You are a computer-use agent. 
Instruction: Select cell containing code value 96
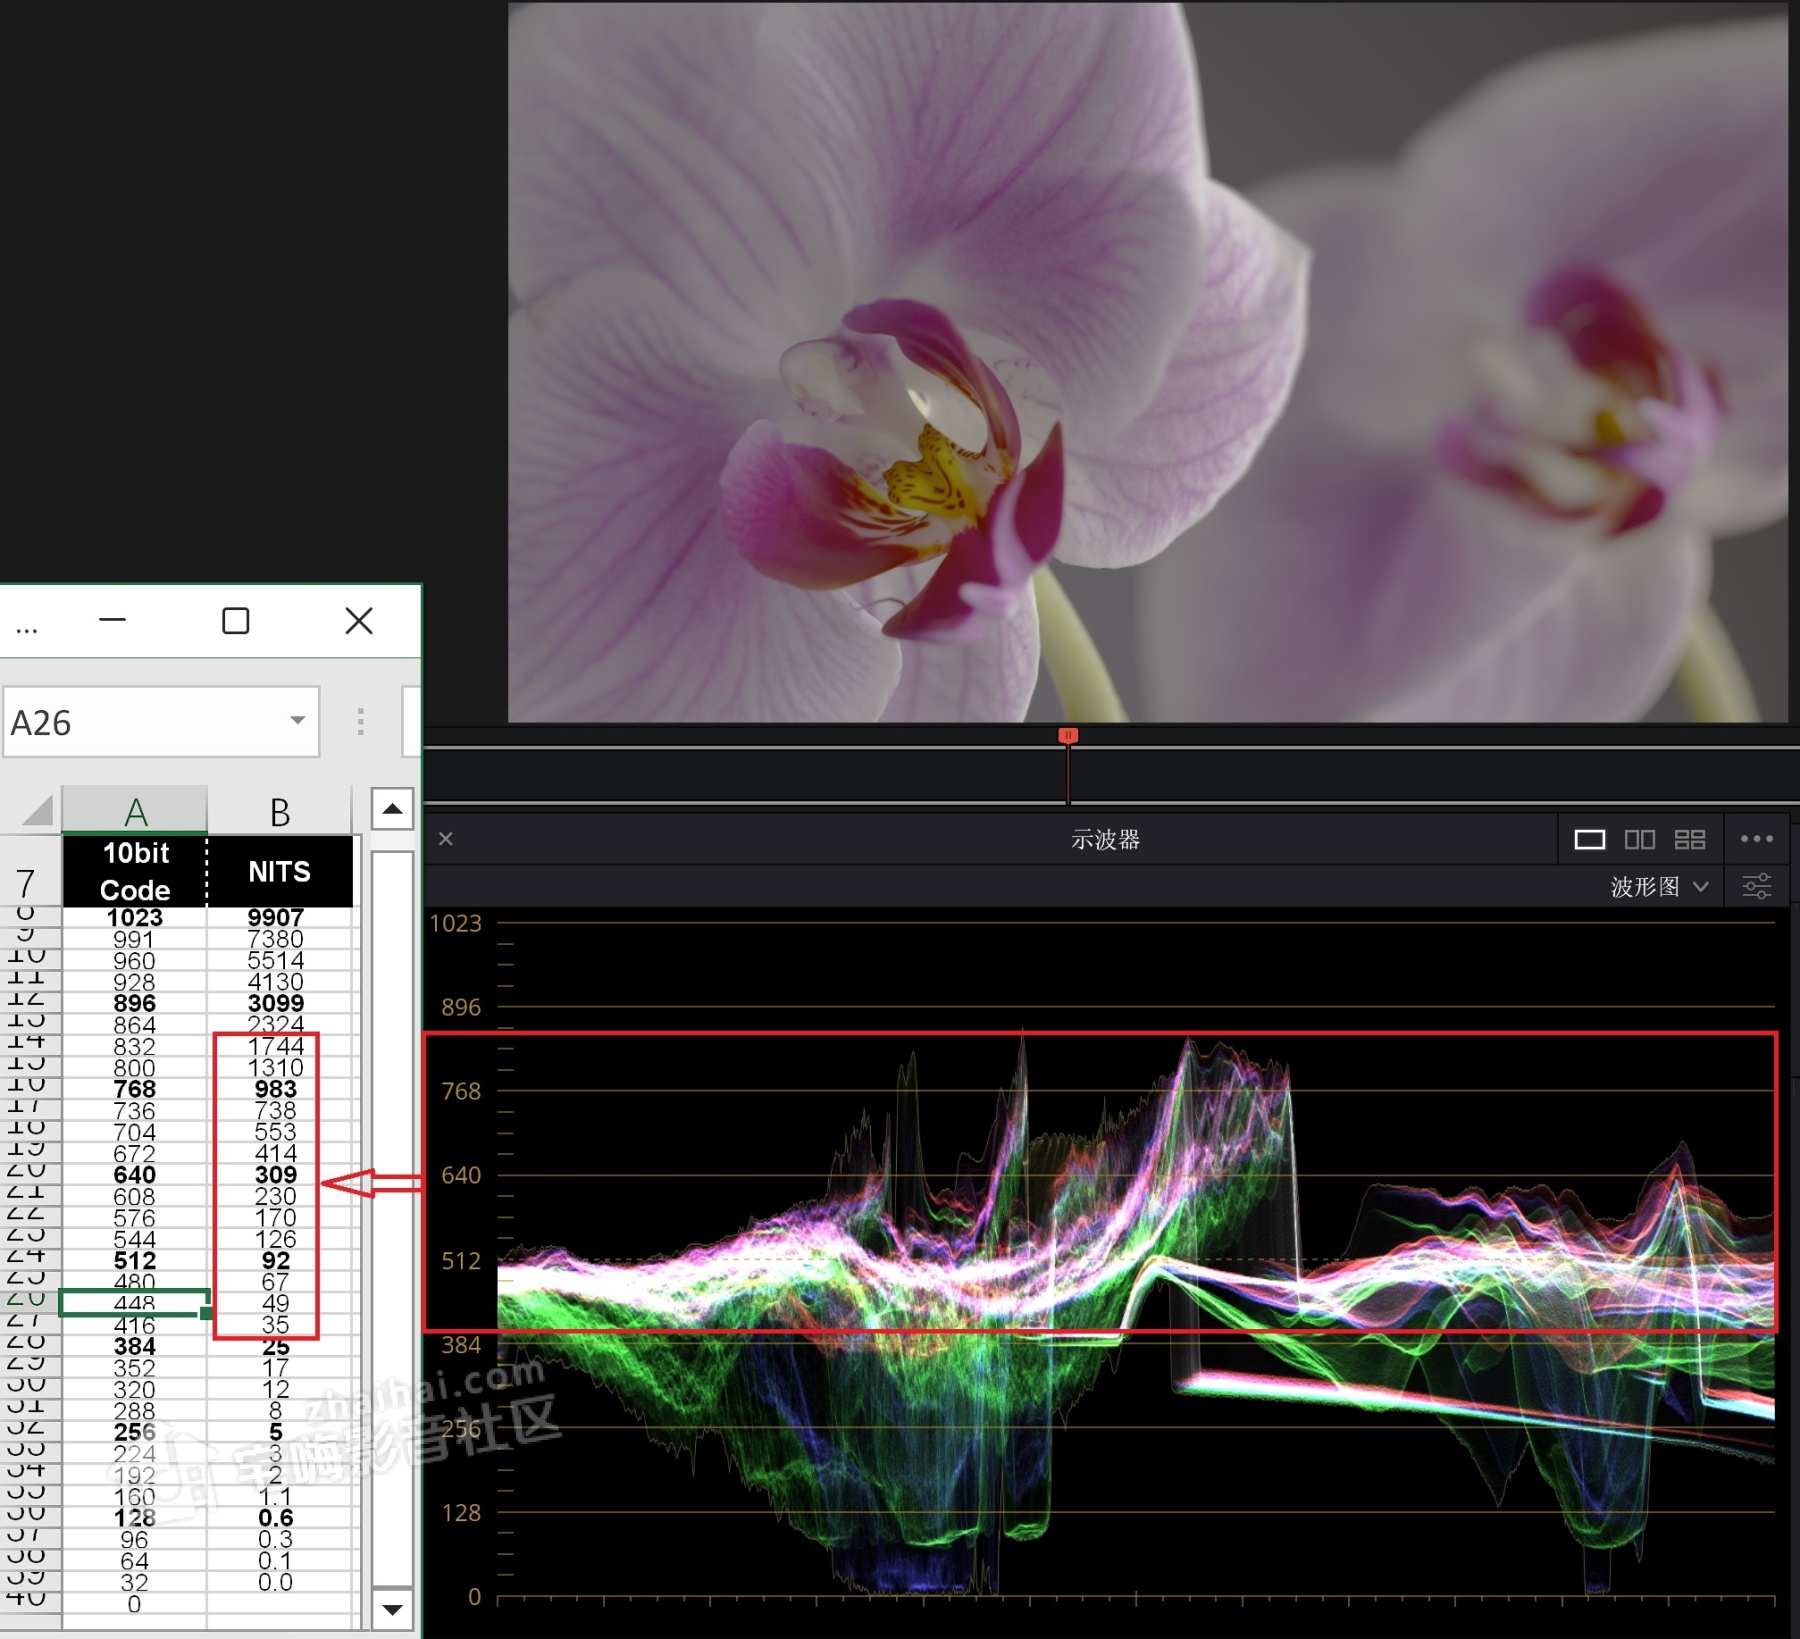[135, 1540]
